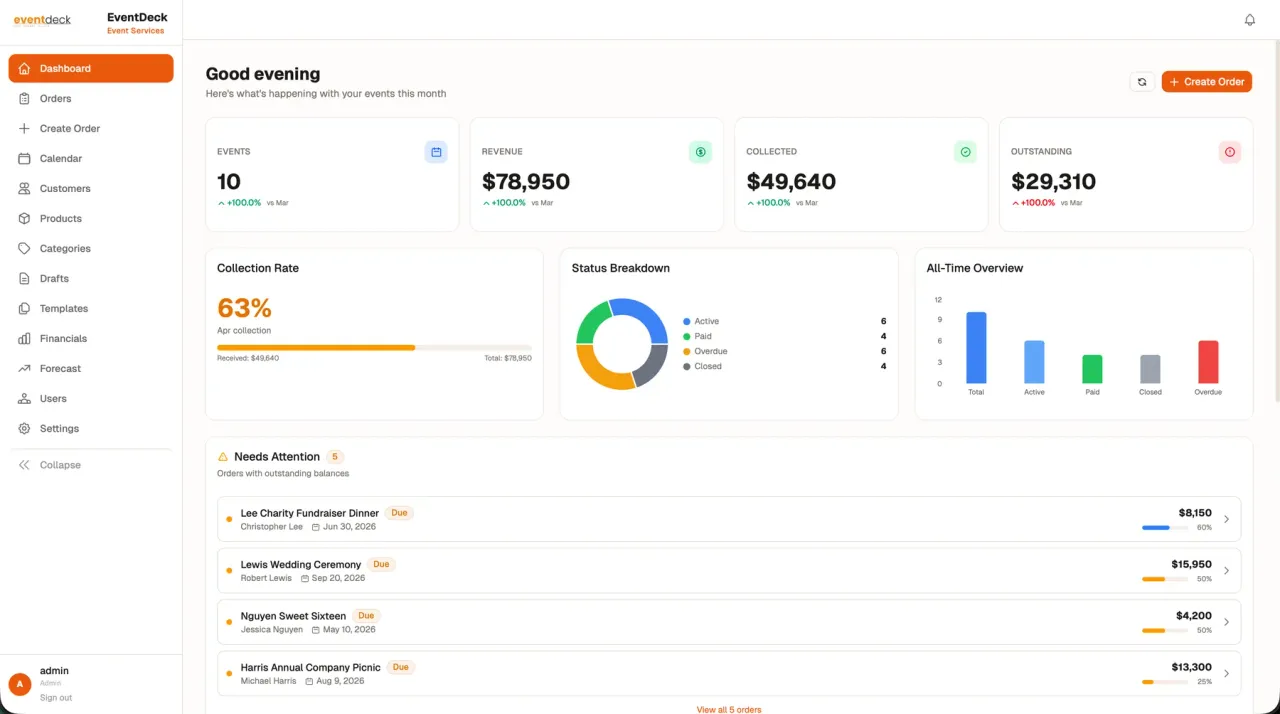The width and height of the screenshot is (1280, 714).
Task: Click the admin avatar circle
Action: coord(20,684)
